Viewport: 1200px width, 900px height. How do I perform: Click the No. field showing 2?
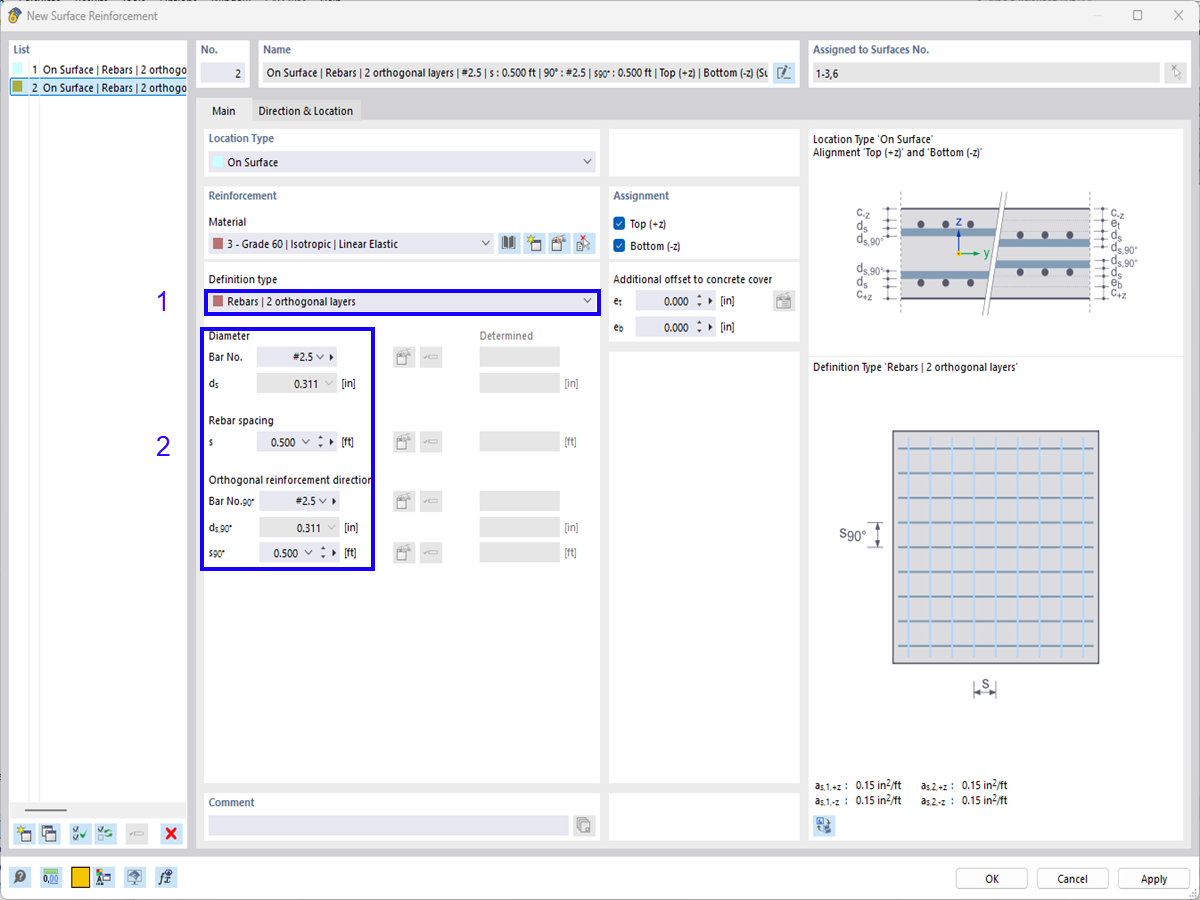(x=223, y=72)
